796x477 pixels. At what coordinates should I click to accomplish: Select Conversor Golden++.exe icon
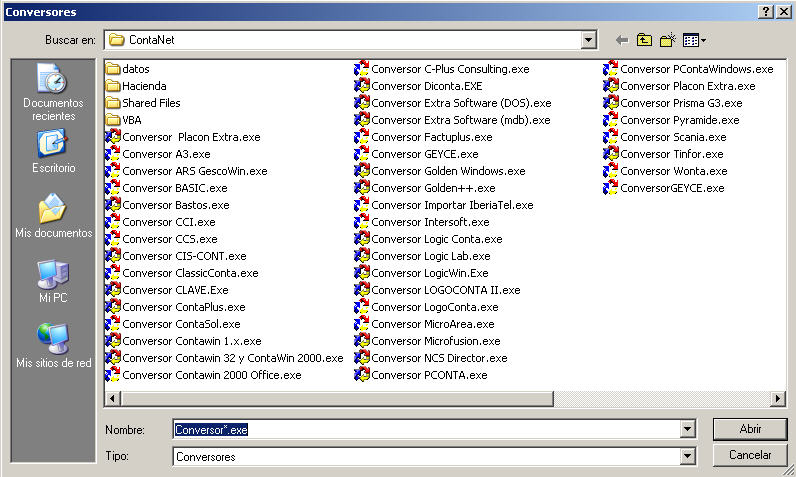pyautogui.click(x=362, y=188)
